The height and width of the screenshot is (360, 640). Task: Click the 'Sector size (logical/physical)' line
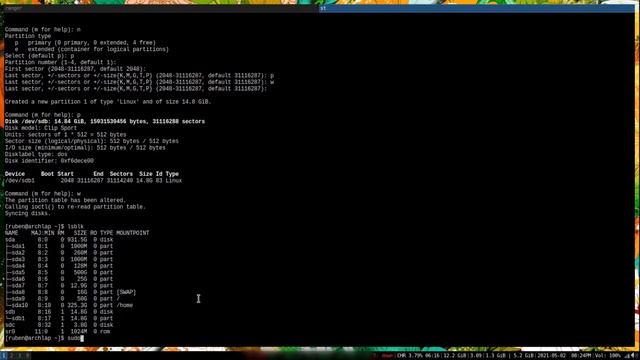pyautogui.click(x=92, y=141)
